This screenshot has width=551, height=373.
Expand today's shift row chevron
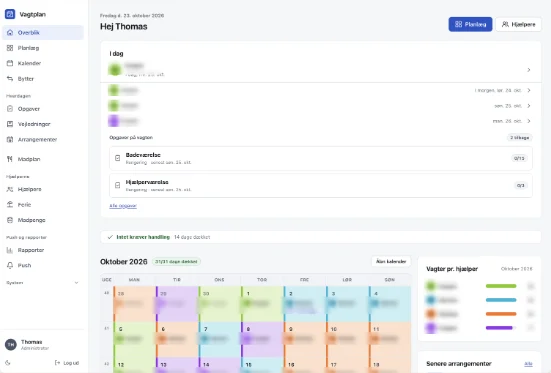[529, 70]
